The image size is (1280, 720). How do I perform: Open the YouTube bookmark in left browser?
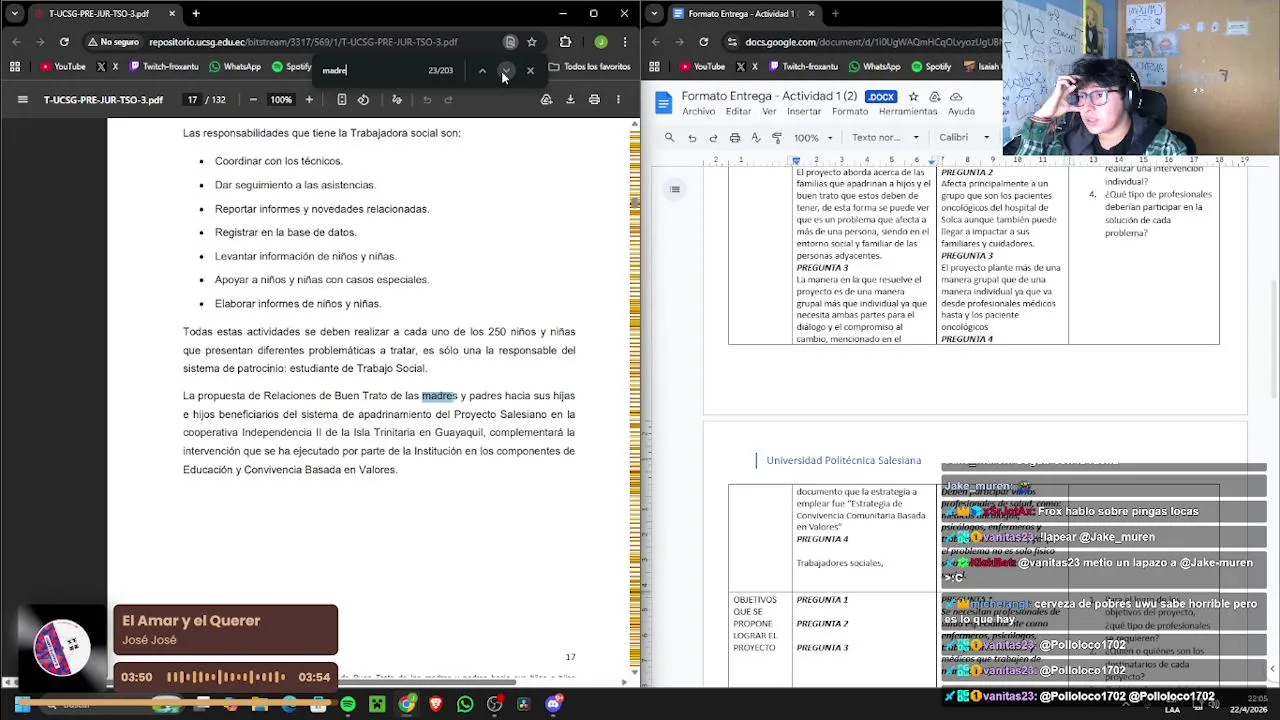pos(63,67)
